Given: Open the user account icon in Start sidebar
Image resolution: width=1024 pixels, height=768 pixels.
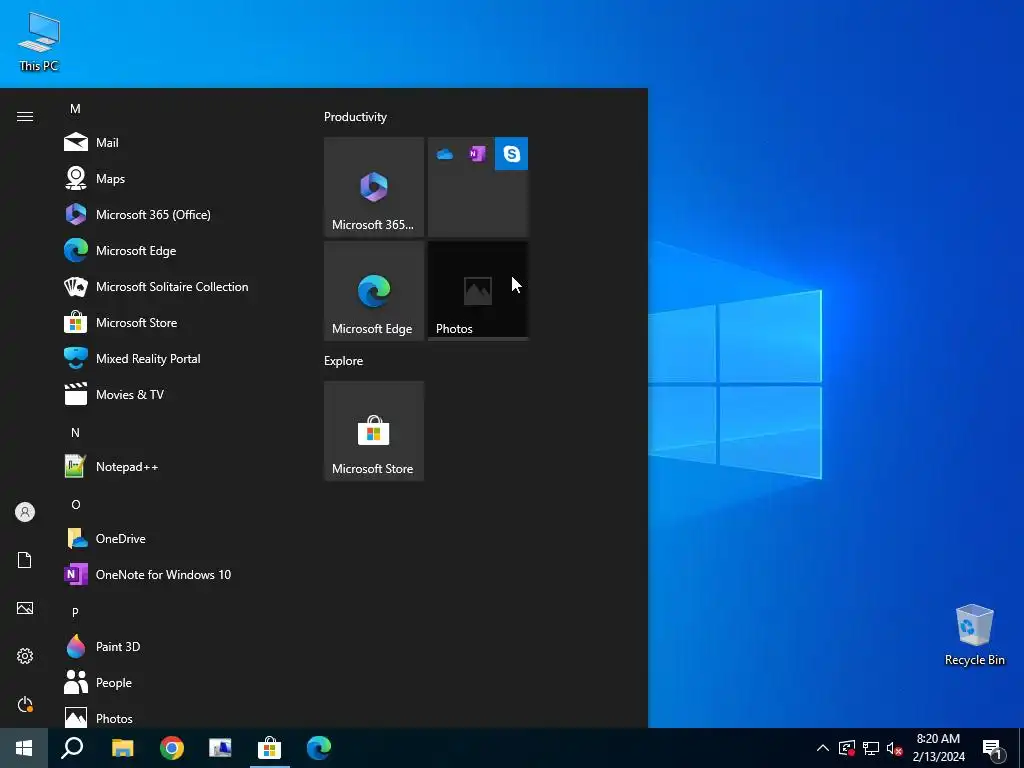Looking at the screenshot, I should pos(25,512).
